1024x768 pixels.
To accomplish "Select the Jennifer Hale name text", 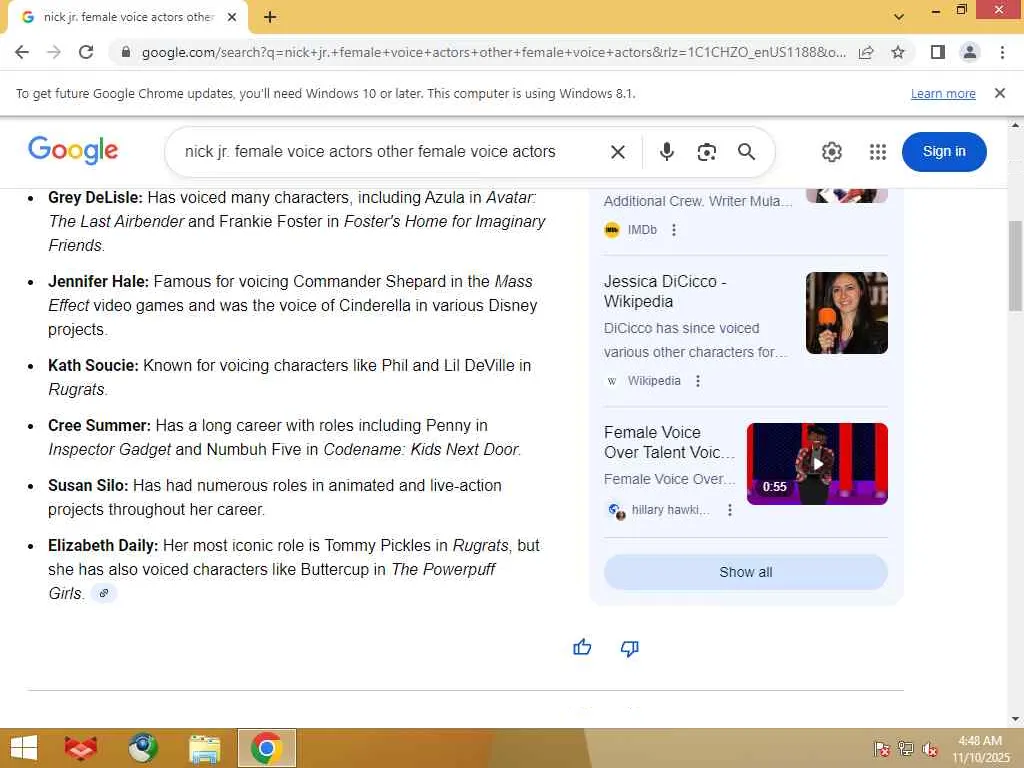I will (x=99, y=281).
